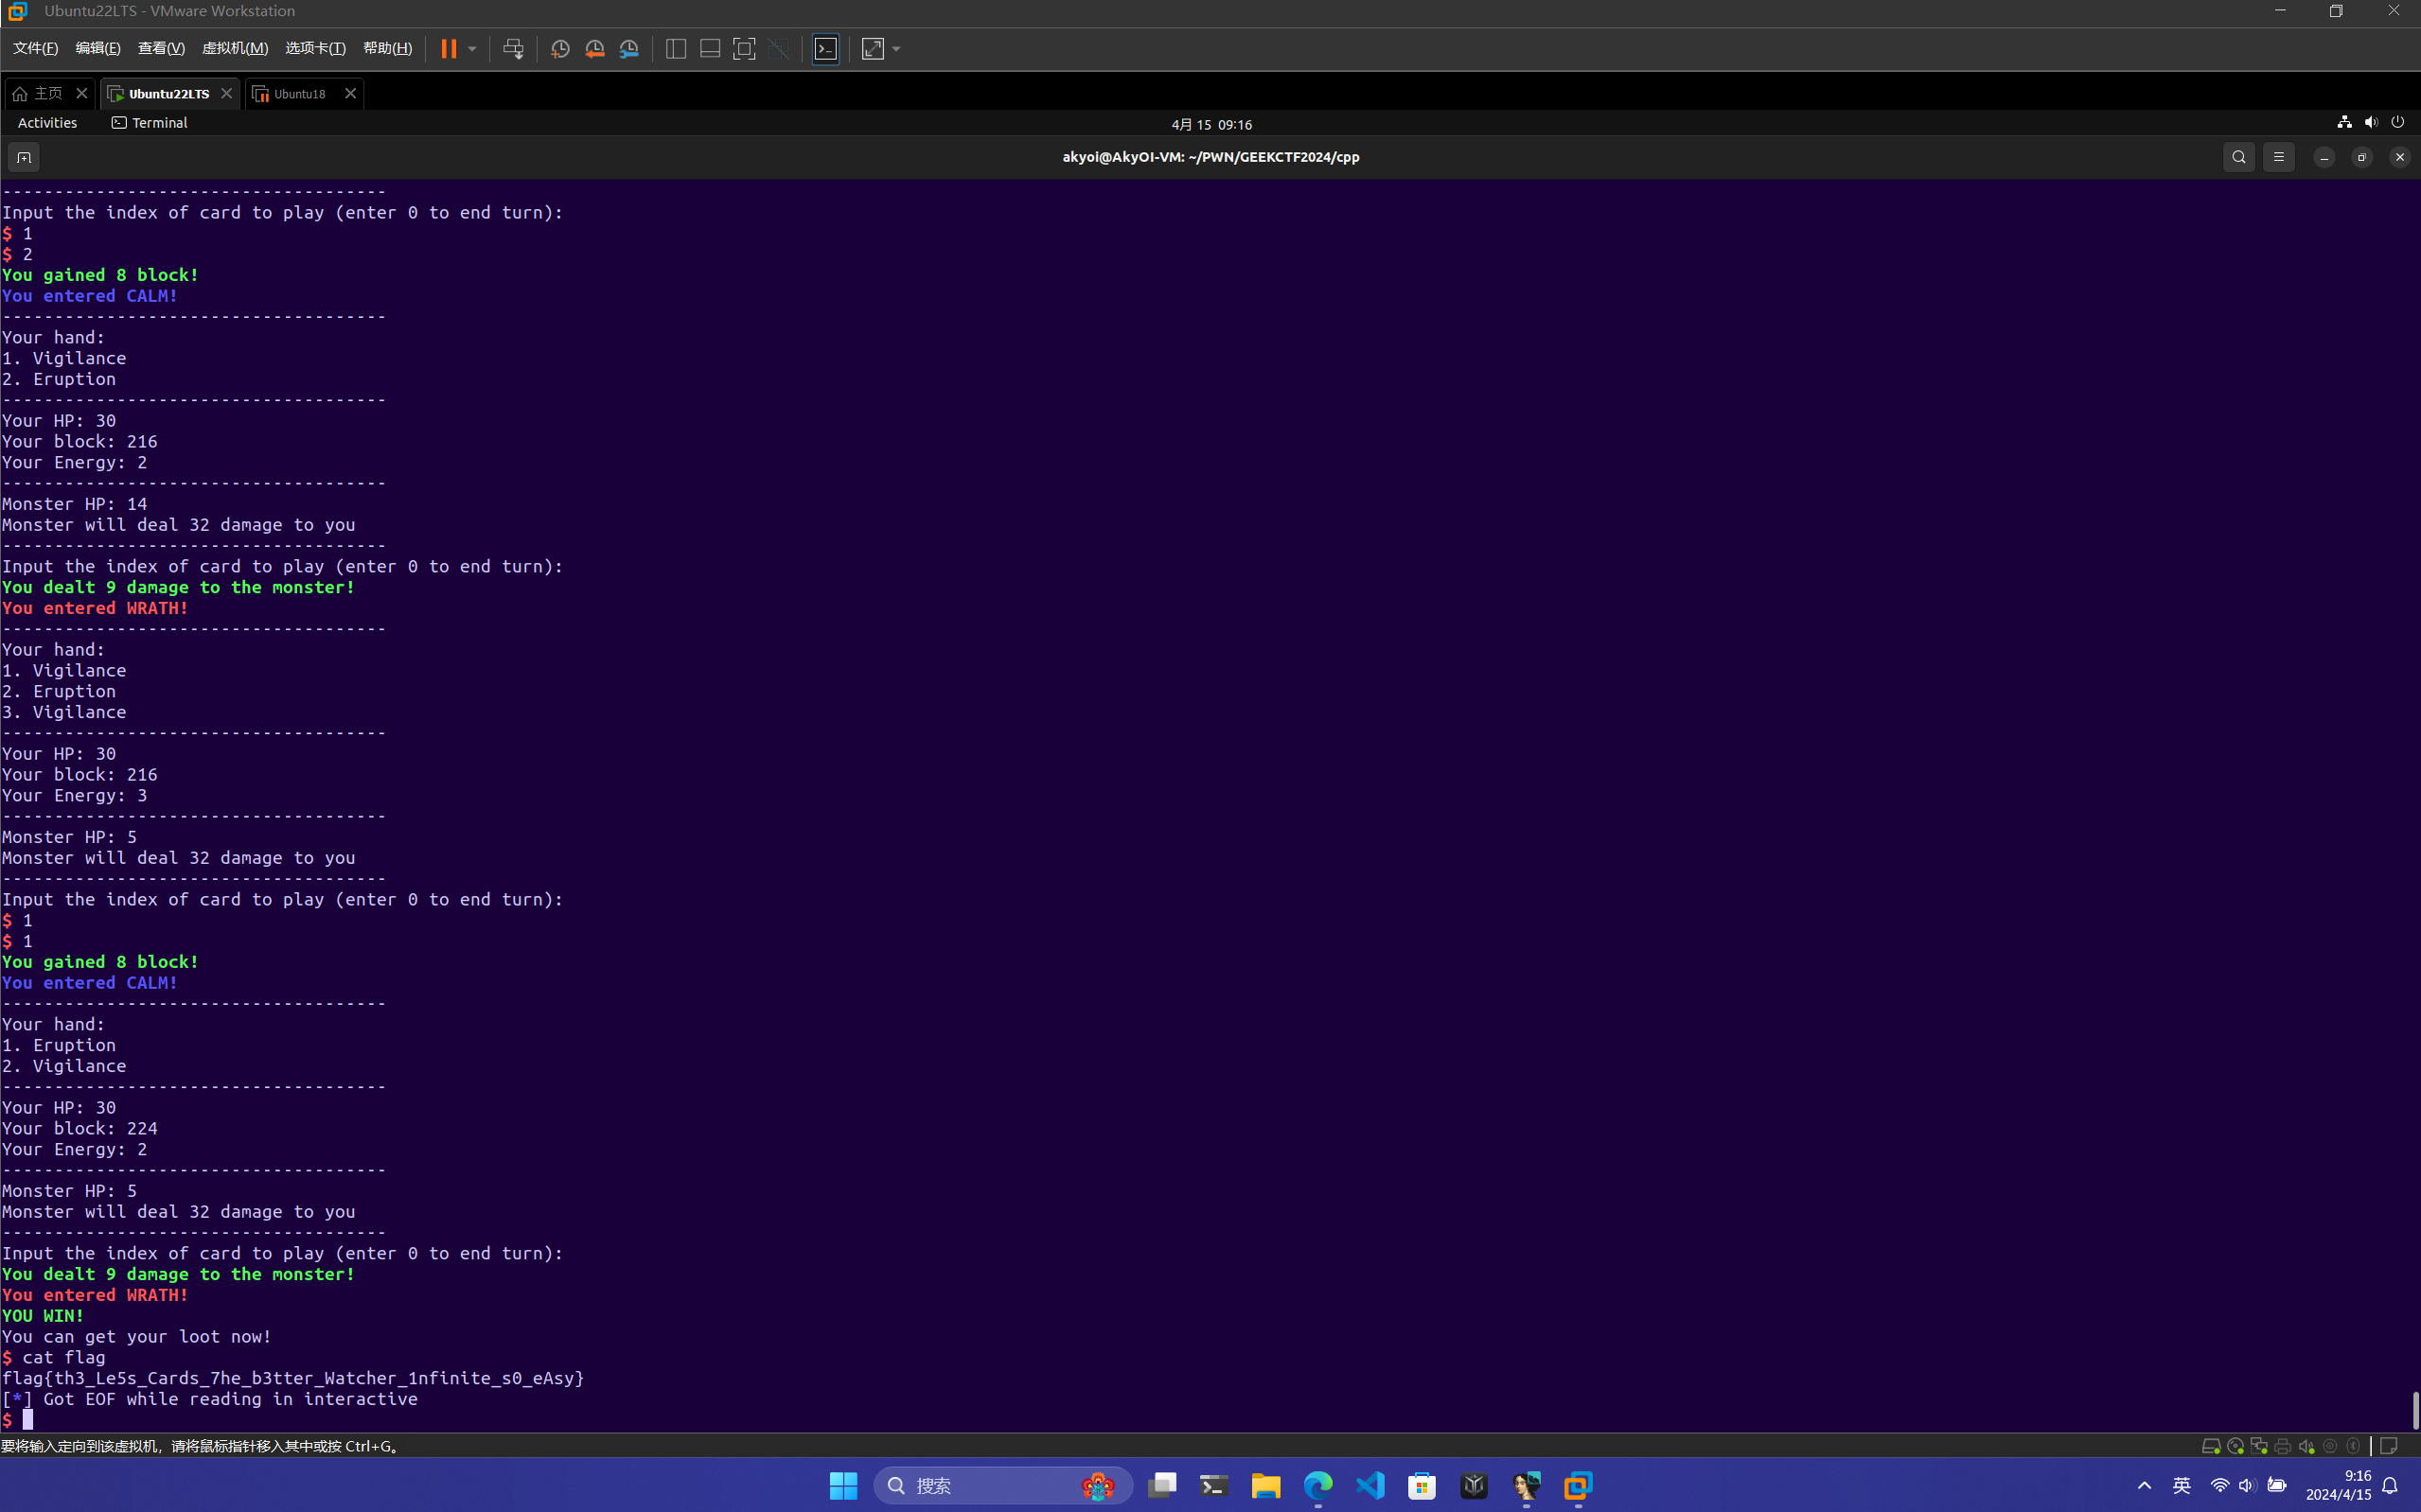This screenshot has width=2421, height=1512.
Task: Toggle the VMware library sidebar panel
Action: [x=676, y=49]
